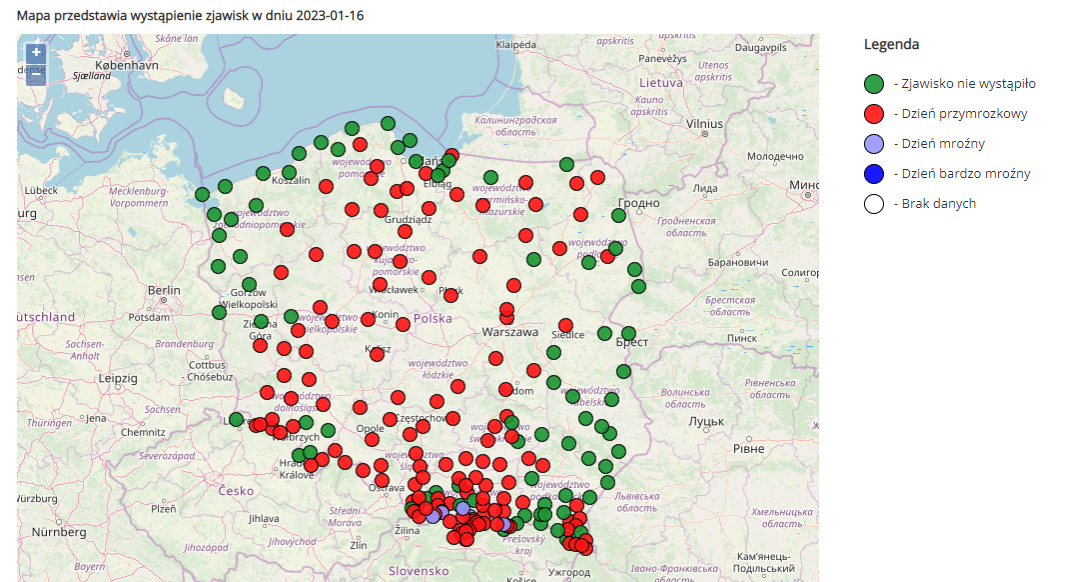The width and height of the screenshot is (1073, 582).
Task: Click the Česko country label
Action: click(236, 491)
